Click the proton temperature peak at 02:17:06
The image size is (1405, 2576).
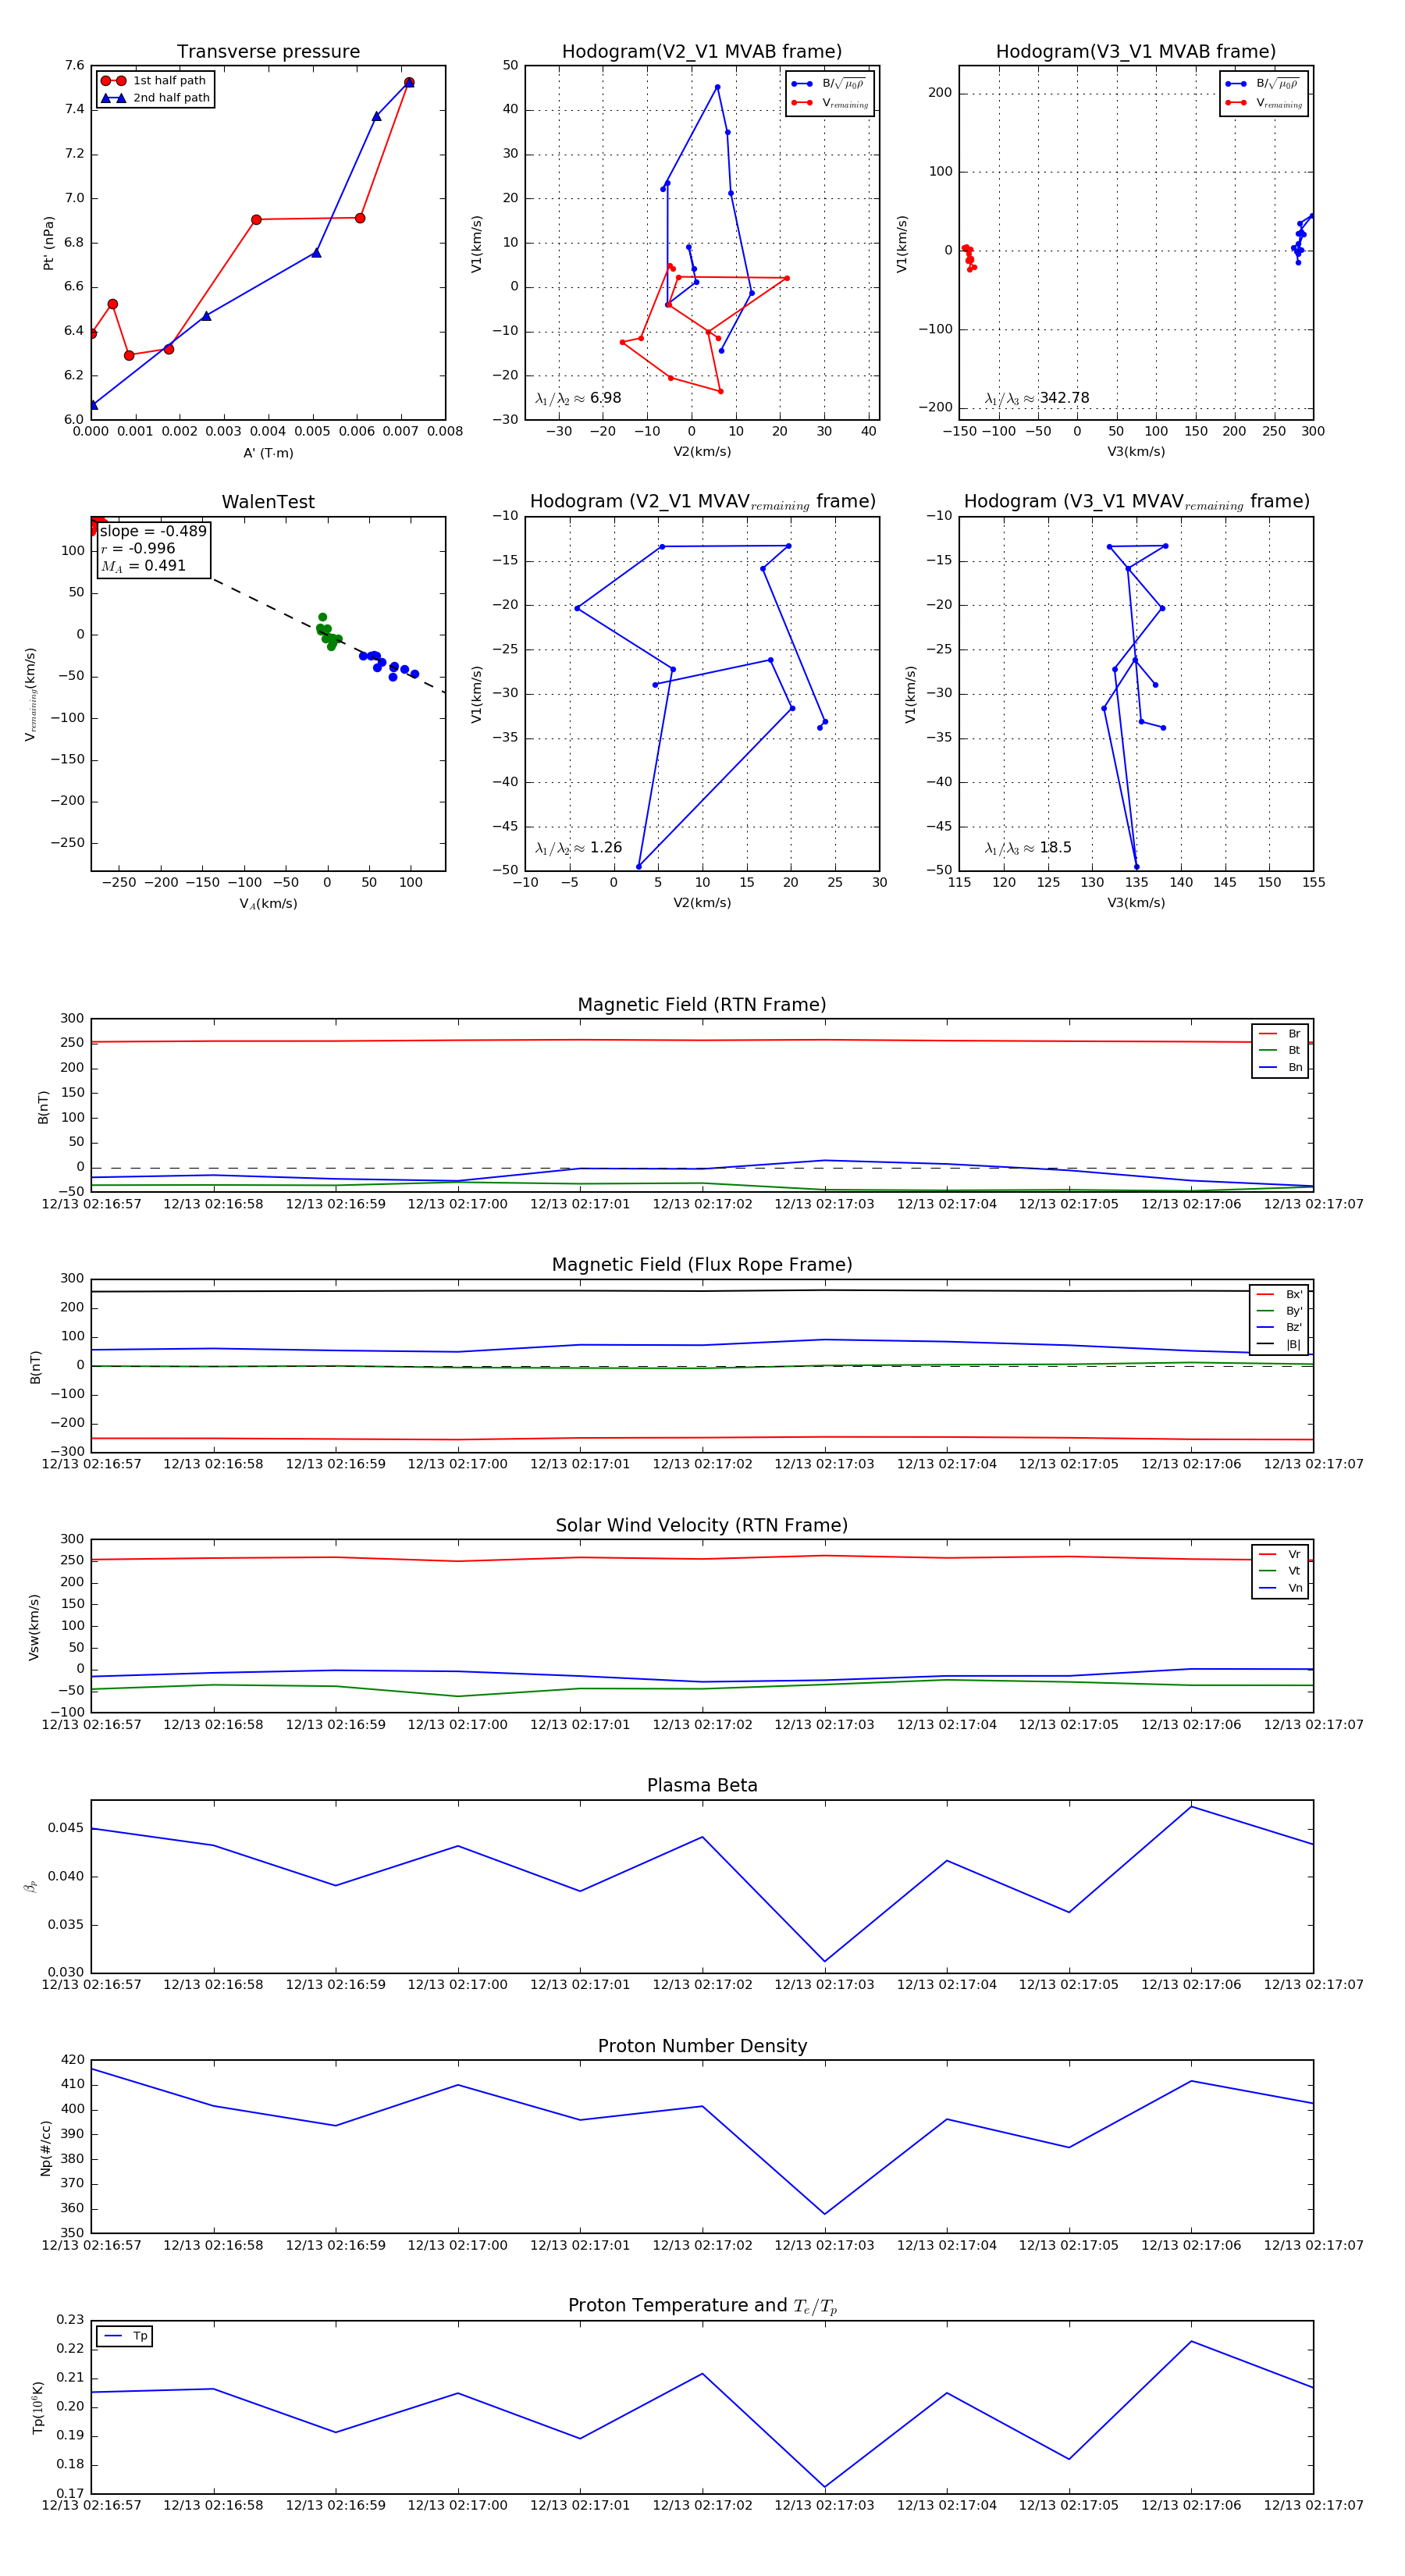pos(1191,2342)
